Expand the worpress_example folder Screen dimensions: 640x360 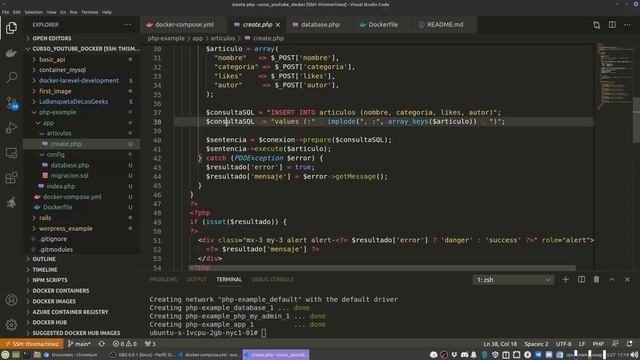[82, 229]
